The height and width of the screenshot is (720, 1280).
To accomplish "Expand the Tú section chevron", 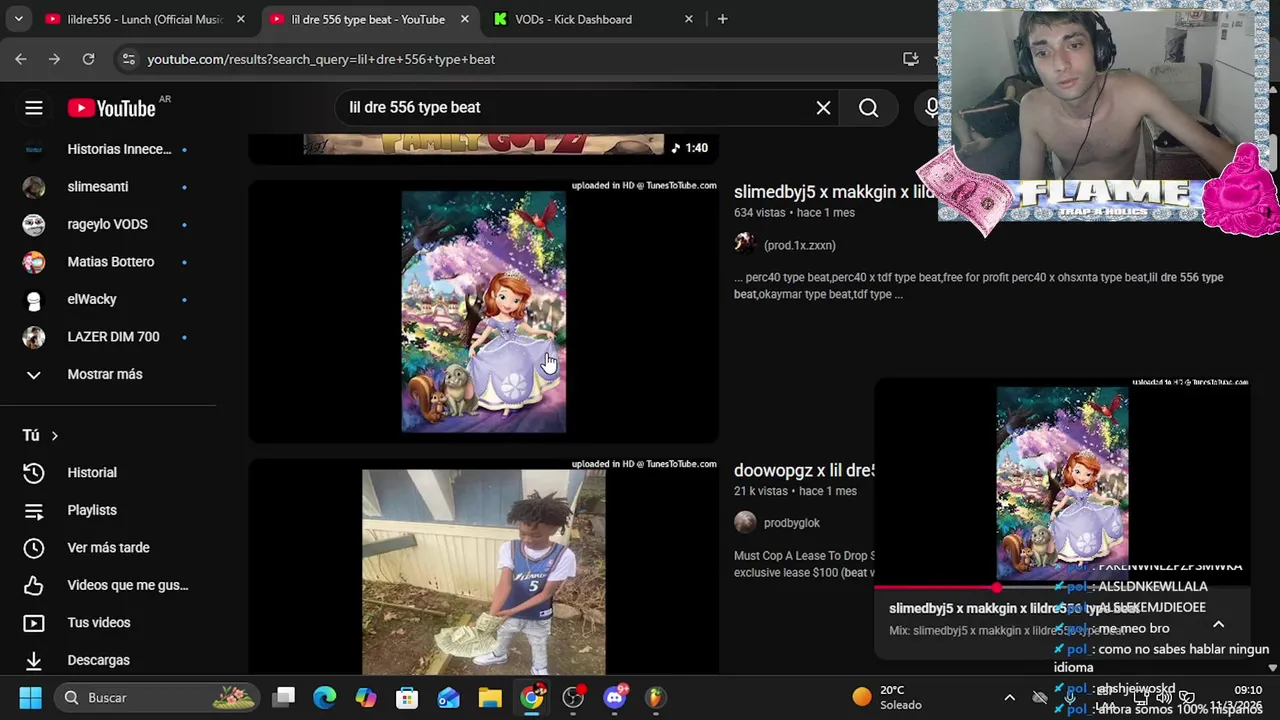I will tap(54, 436).
